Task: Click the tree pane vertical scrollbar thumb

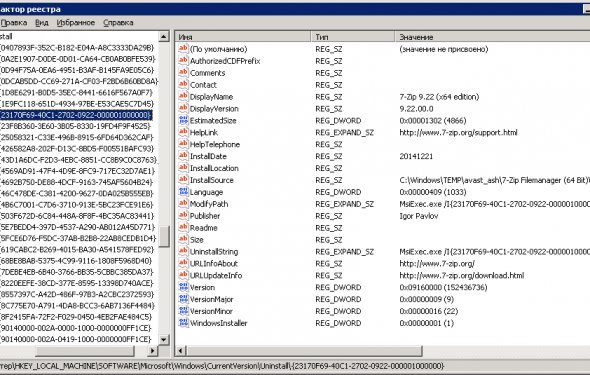Action: (x=164, y=236)
